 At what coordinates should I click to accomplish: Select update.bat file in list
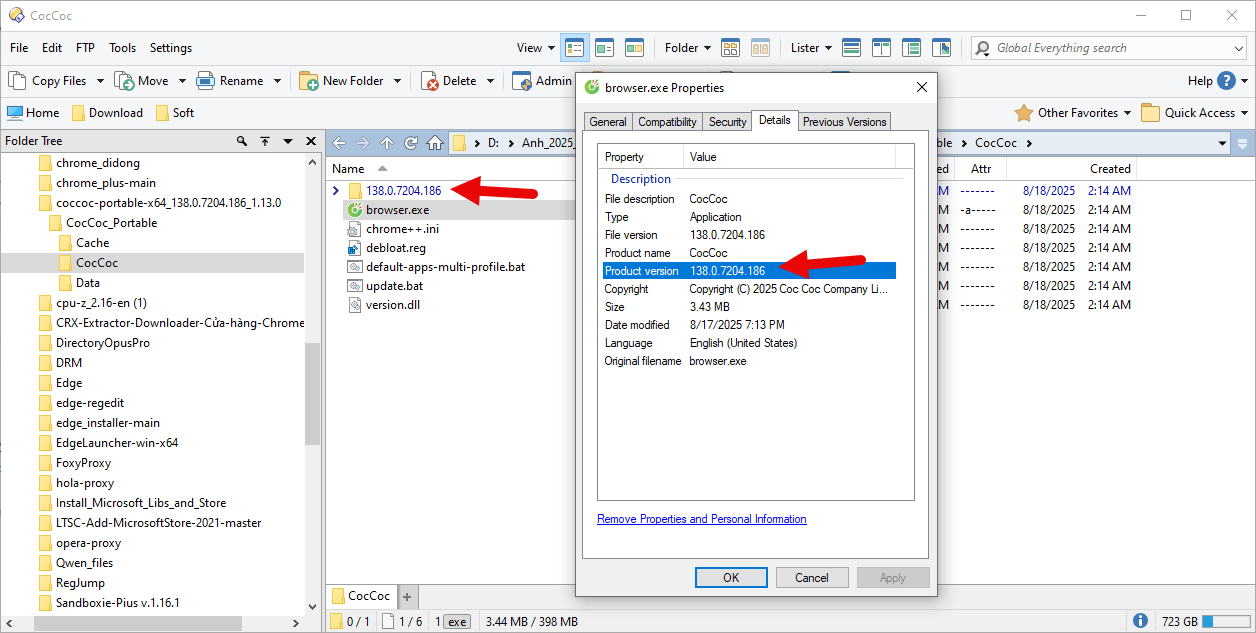(x=392, y=286)
